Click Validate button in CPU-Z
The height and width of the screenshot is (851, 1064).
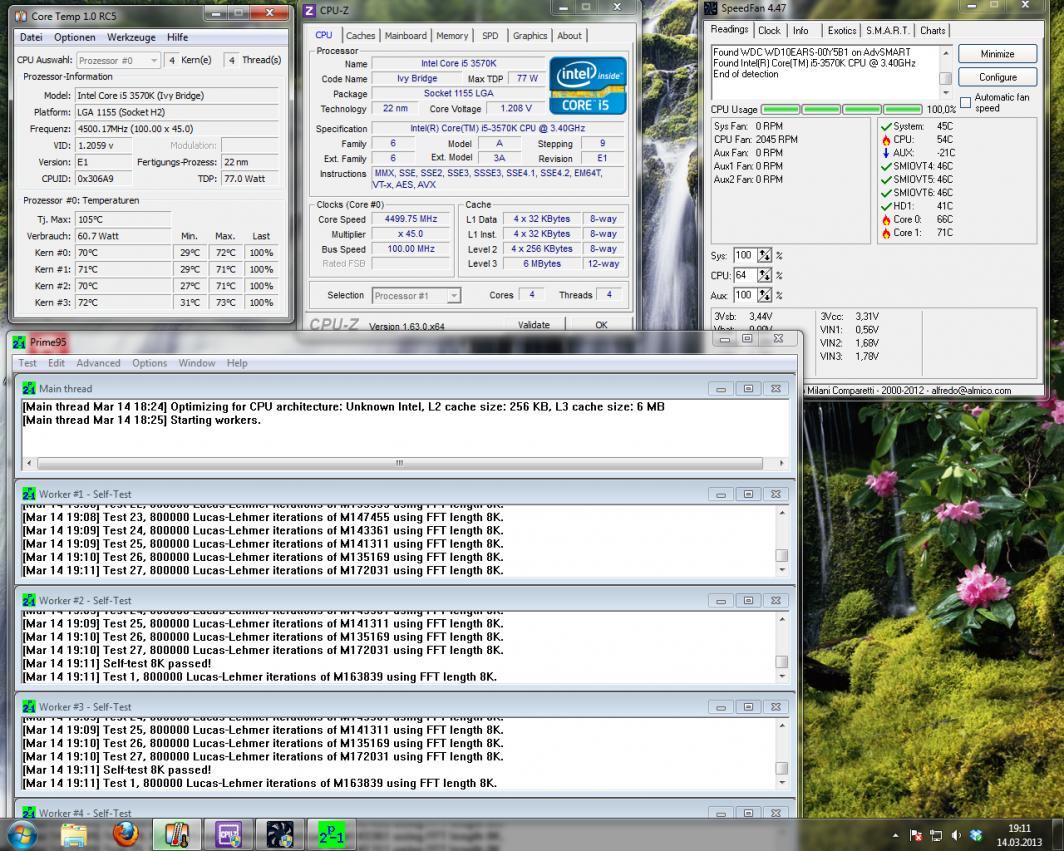[x=534, y=324]
